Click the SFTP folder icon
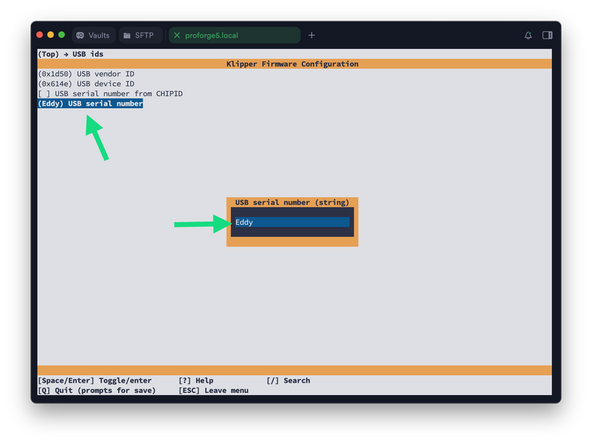Screen dimensions: 592x444 (x=127, y=35)
